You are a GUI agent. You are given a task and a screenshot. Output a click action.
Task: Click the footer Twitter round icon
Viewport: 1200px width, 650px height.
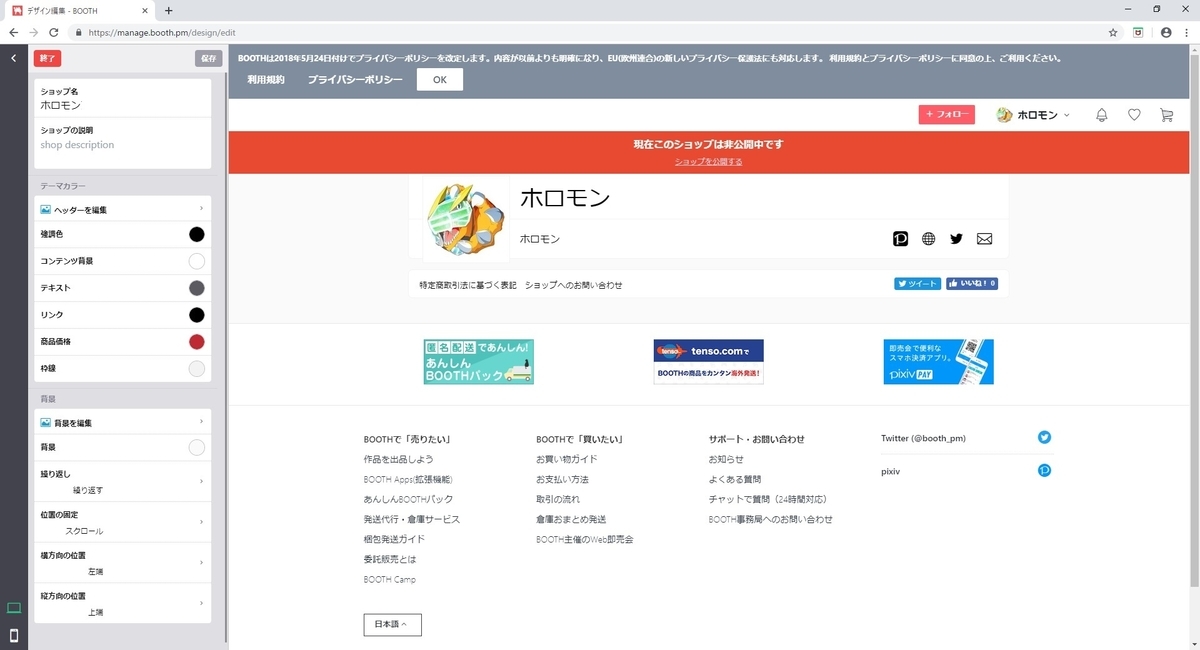[1044, 437]
